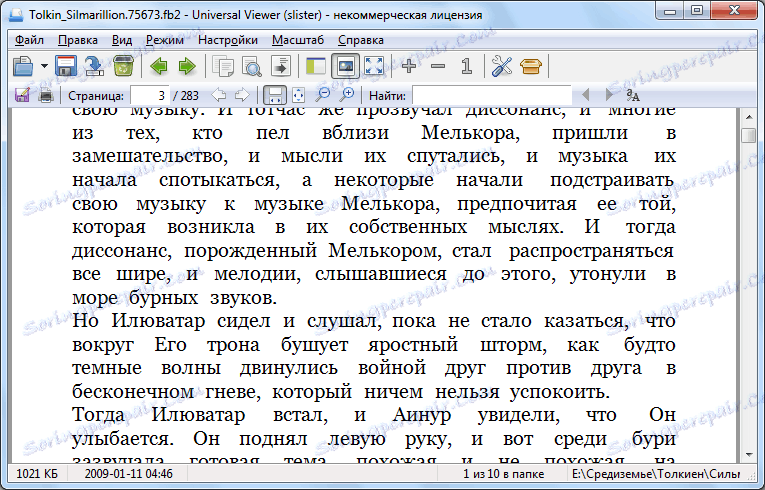Click the Save floppy disk icon
This screenshot has width=765, height=490.
pyautogui.click(x=66, y=66)
